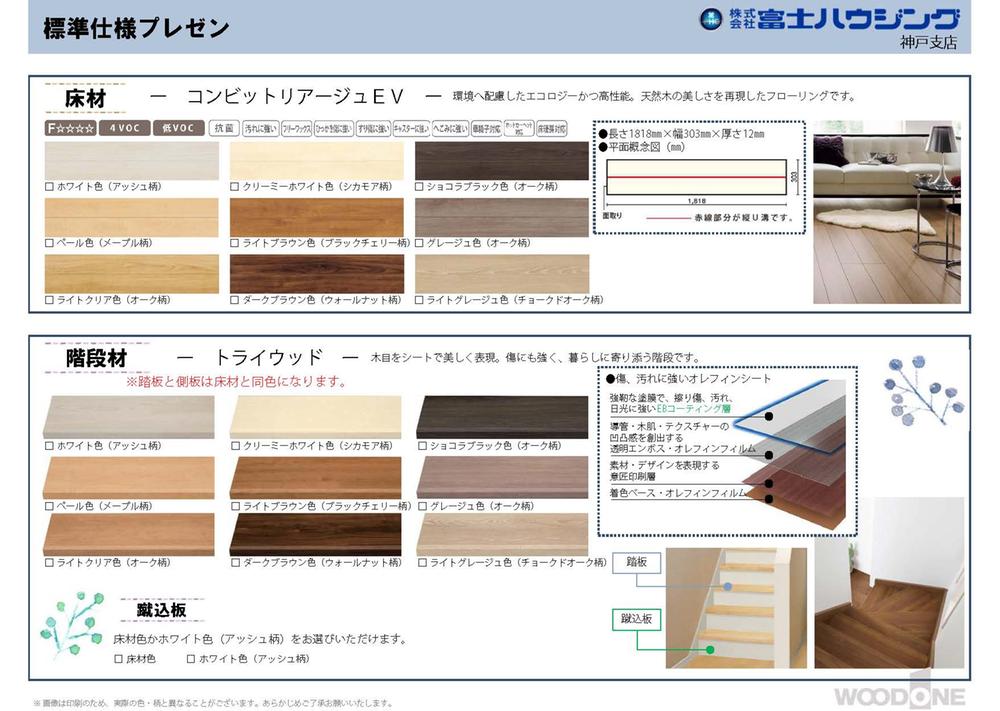Image resolution: width=1000 pixels, height=711 pixels.
Task: Click the ホットカーペット対応 feature badge
Action: click(x=519, y=128)
